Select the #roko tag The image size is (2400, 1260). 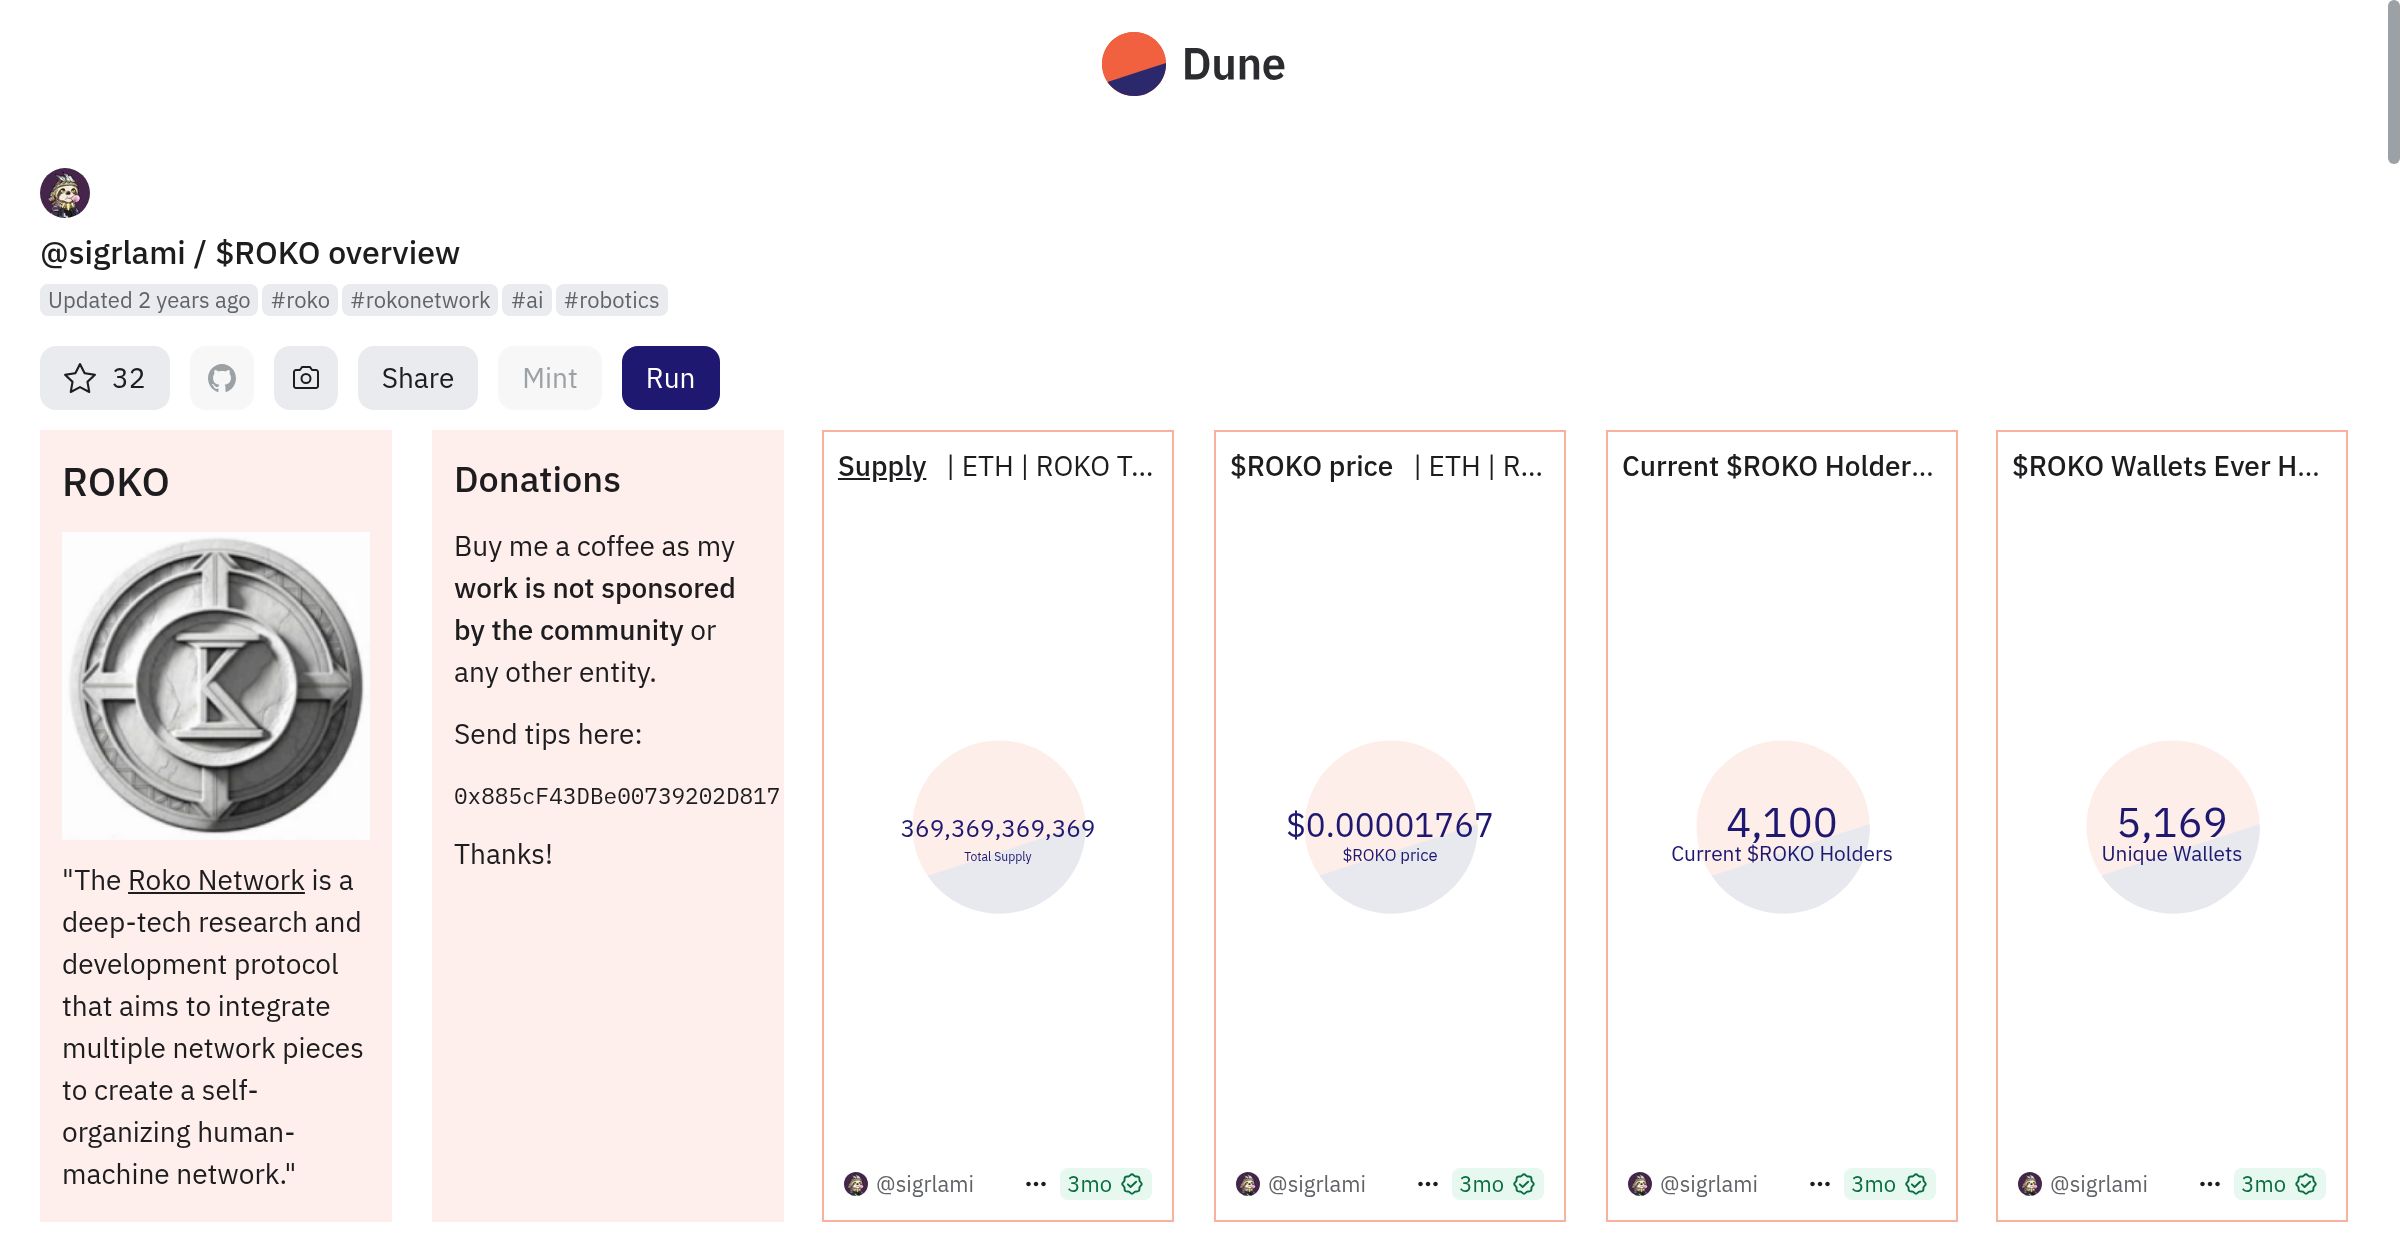300,300
